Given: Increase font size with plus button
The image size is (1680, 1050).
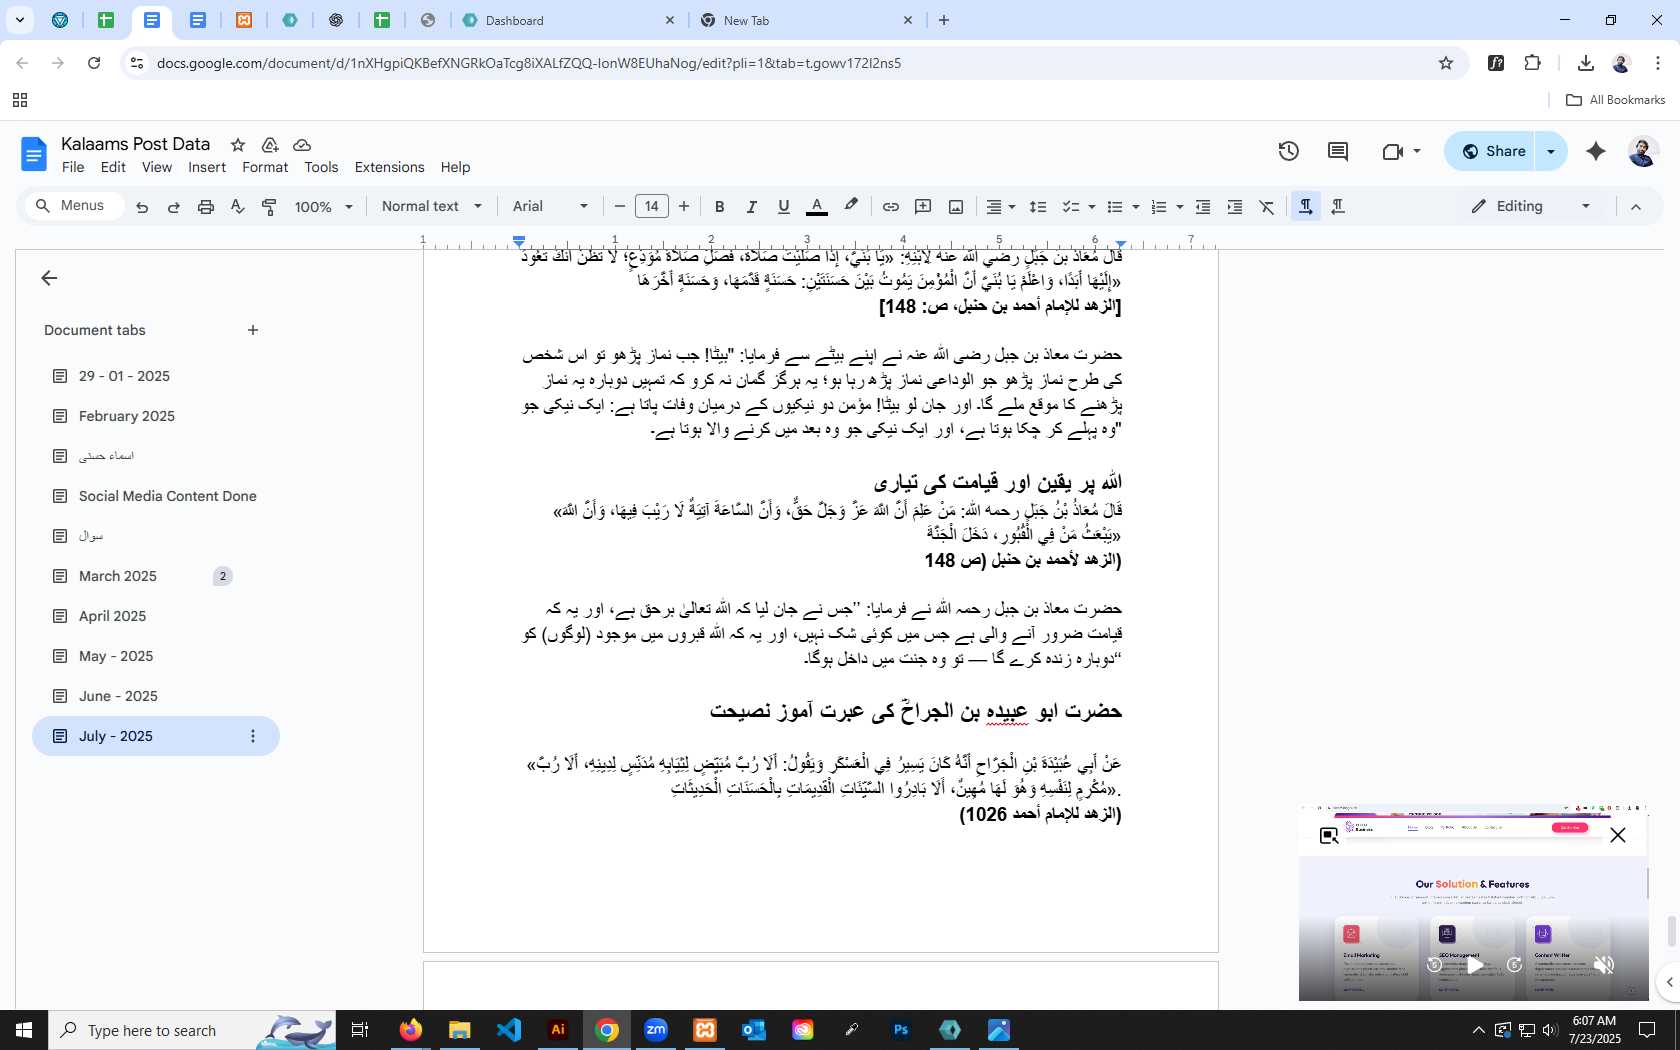Looking at the screenshot, I should coord(684,206).
